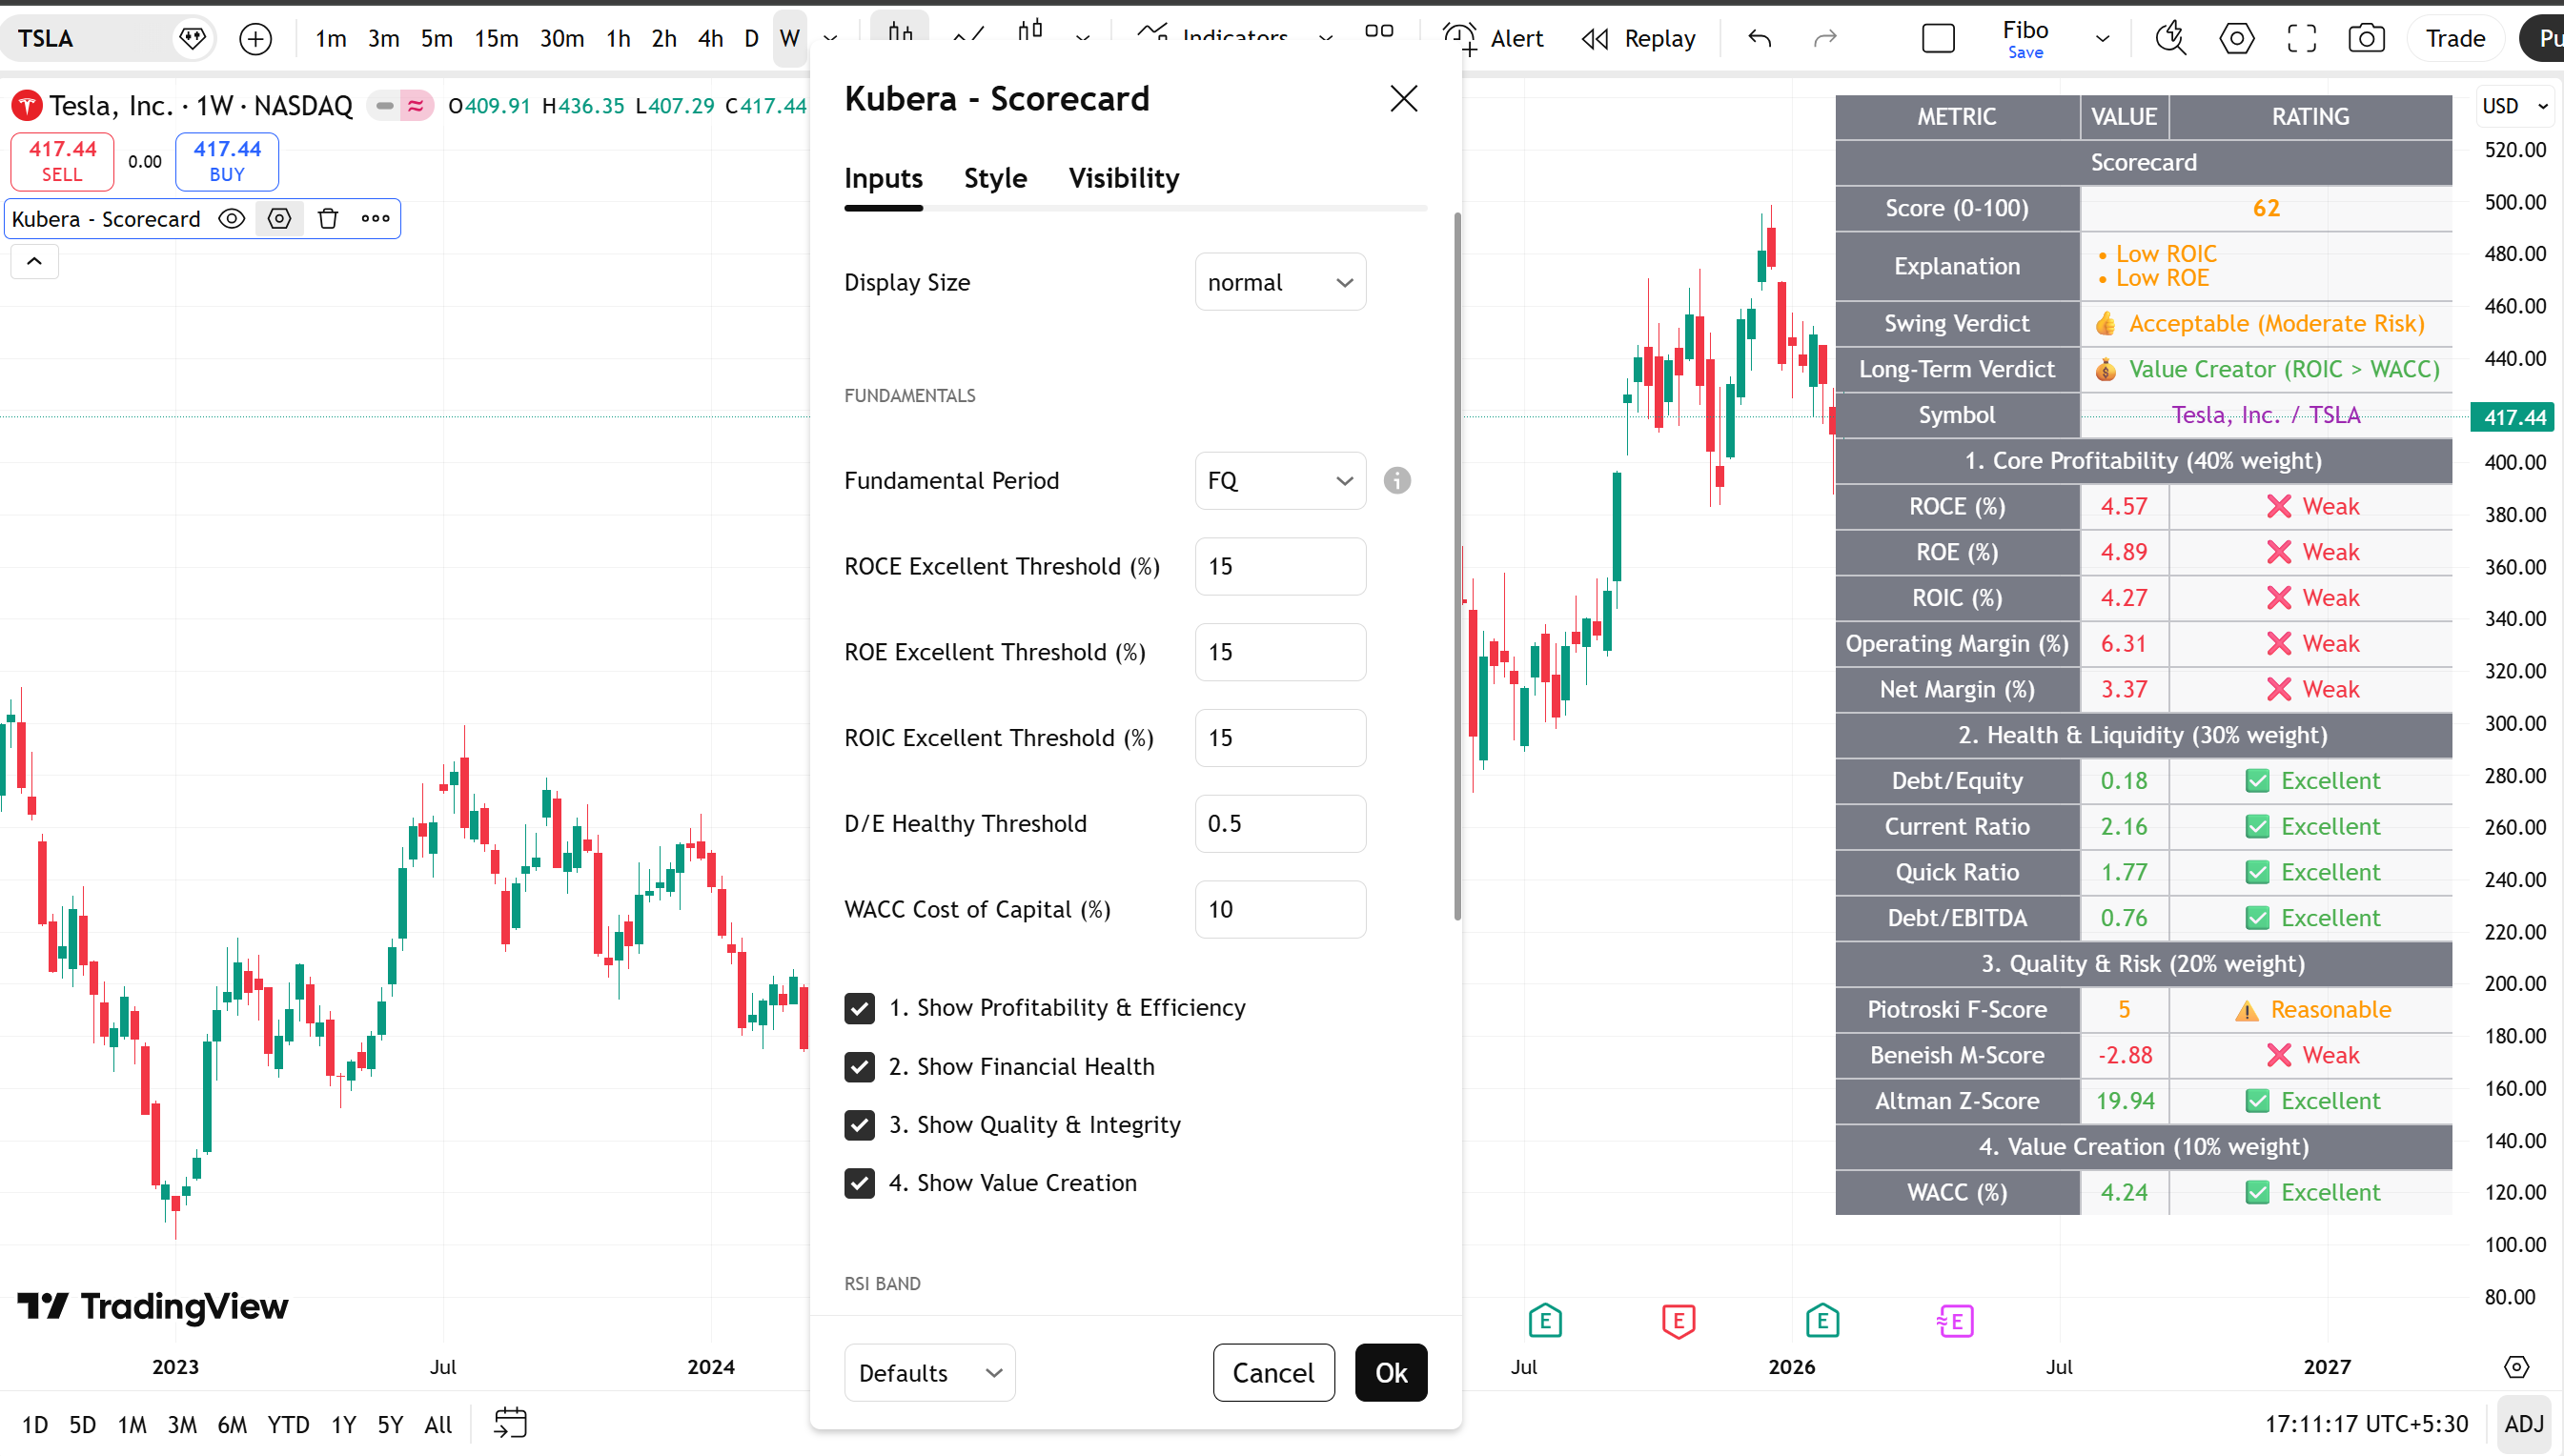The image size is (2564, 1456).
Task: Hide the Kubera Scorecard indicator via eye icon
Action: [x=231, y=219]
